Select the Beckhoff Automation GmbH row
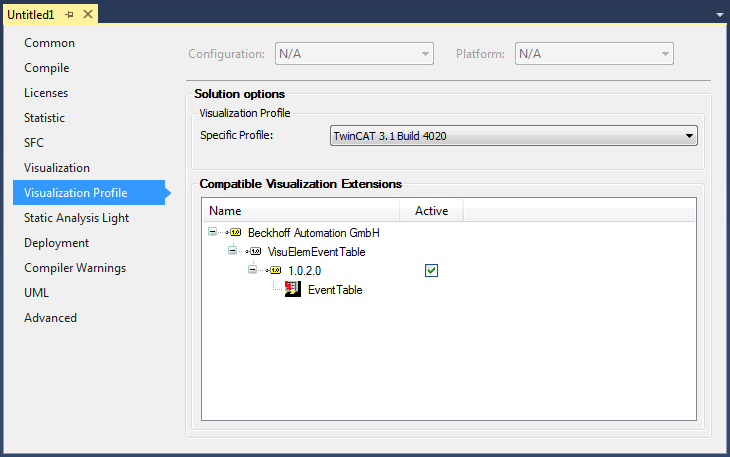 [313, 233]
